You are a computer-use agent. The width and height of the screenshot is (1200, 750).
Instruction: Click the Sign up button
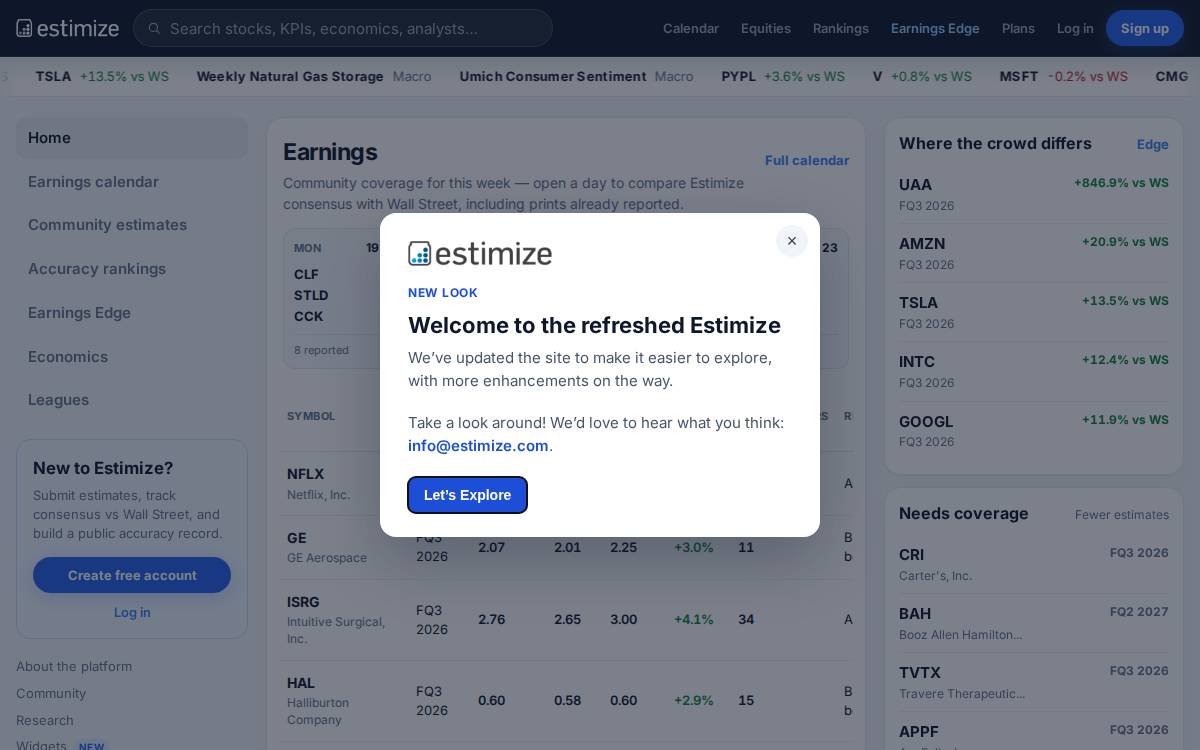(1145, 28)
